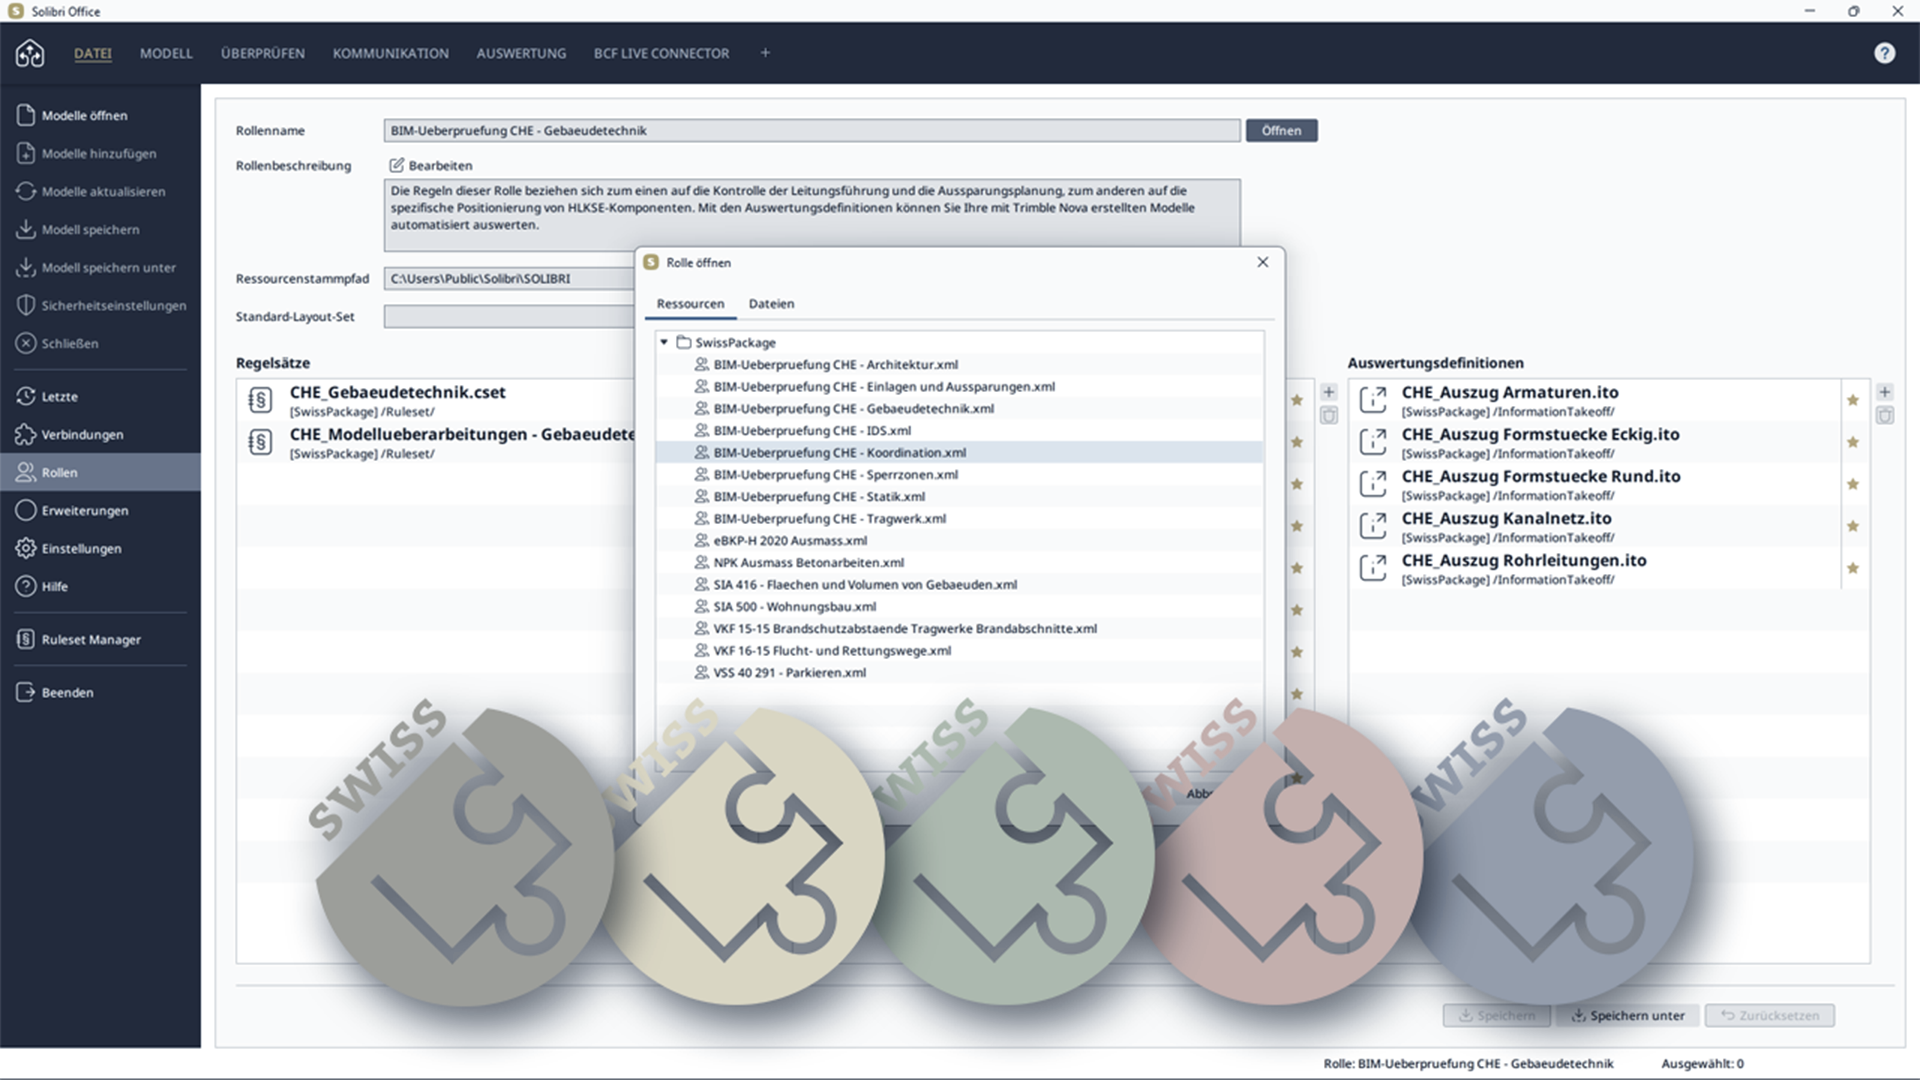
Task: Click ruleset icon of CHE_Gebaeudetechnik.cset
Action: pos(260,400)
